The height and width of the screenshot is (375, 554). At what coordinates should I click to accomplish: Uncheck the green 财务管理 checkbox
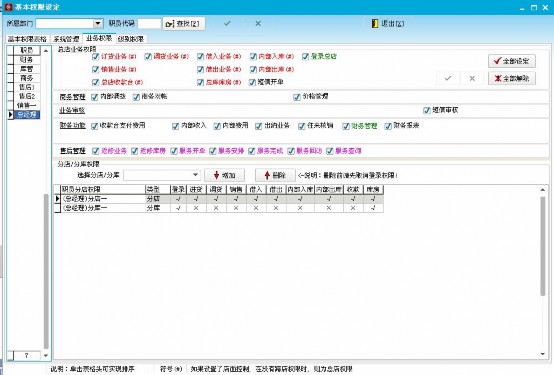coord(346,126)
